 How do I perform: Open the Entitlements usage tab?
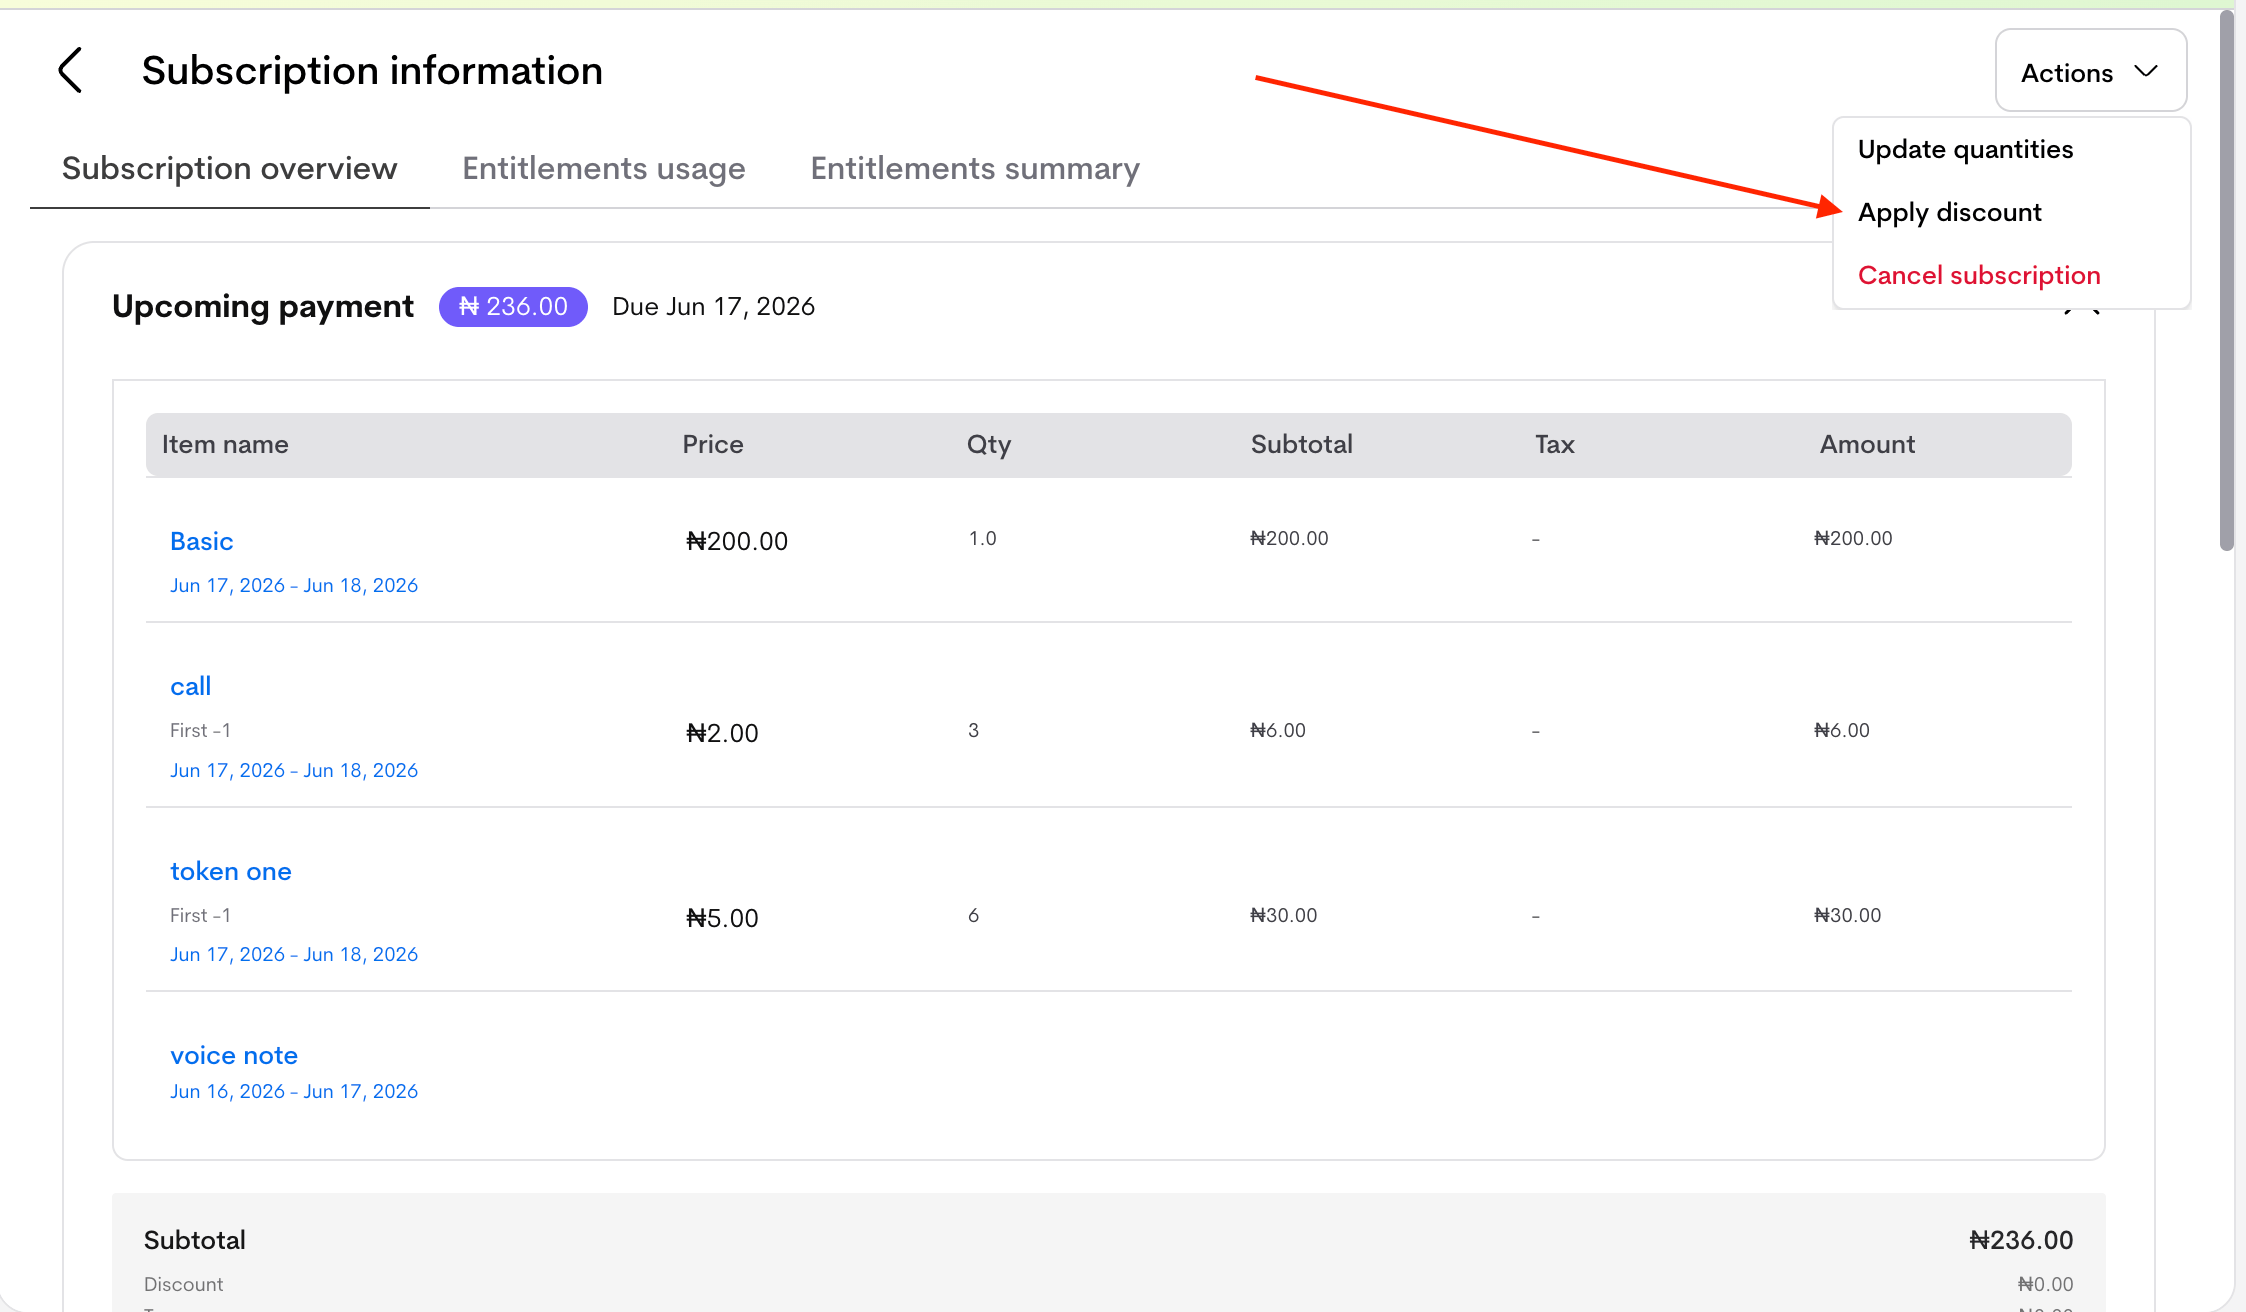pyautogui.click(x=603, y=168)
